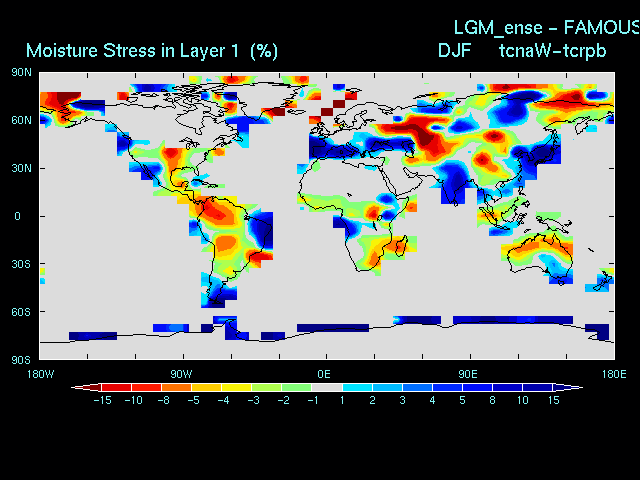This screenshot has height=480, width=640.
Task: Select the 0 equator label on latitude axis
Action: (x=17, y=216)
